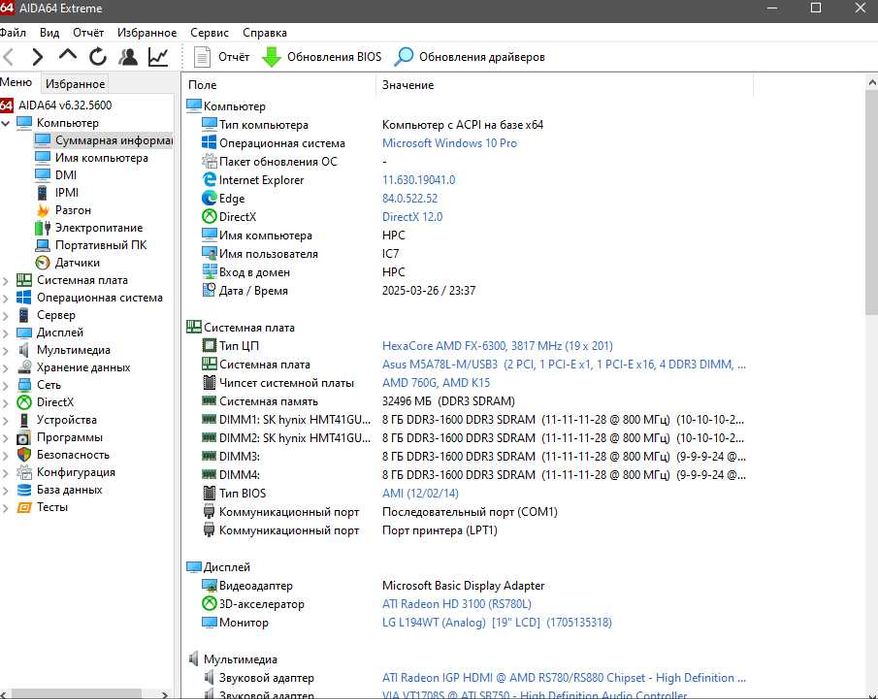Image resolution: width=878 pixels, height=699 pixels.
Task: Click the flame icon next to Разгон
Action: click(43, 210)
